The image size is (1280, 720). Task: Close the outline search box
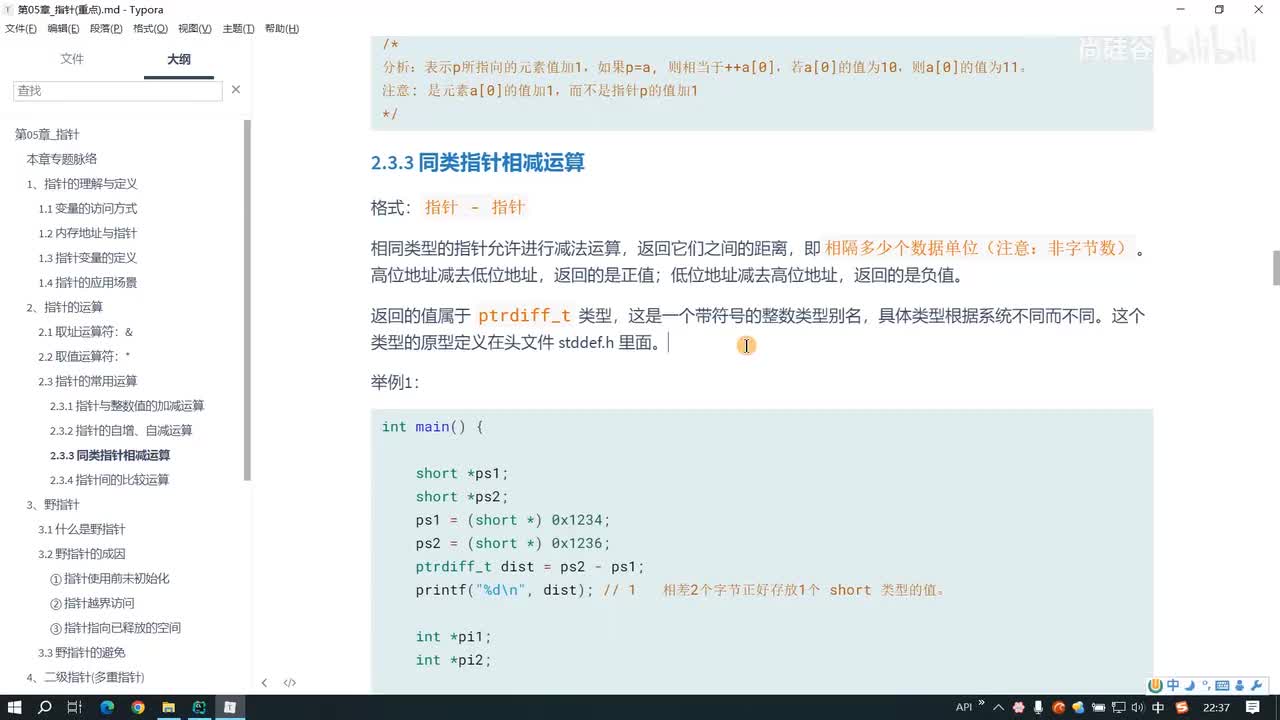[236, 90]
